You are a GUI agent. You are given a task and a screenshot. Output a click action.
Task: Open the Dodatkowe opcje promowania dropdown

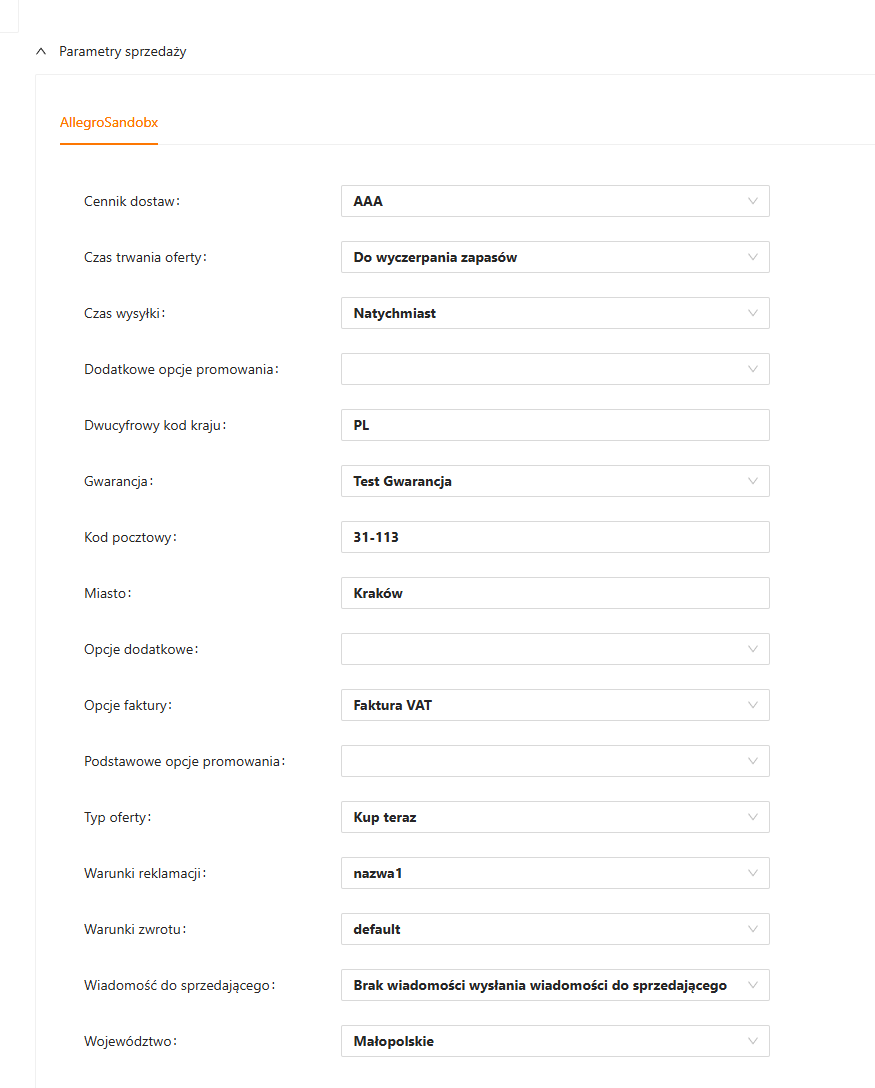(555, 369)
